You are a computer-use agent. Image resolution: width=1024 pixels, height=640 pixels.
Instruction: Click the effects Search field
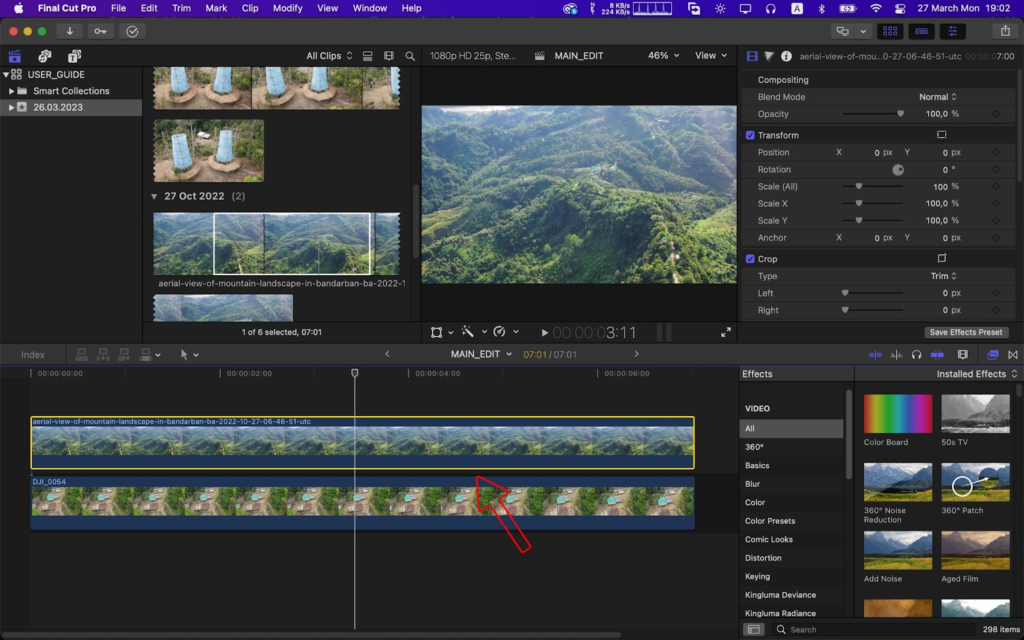[874, 630]
